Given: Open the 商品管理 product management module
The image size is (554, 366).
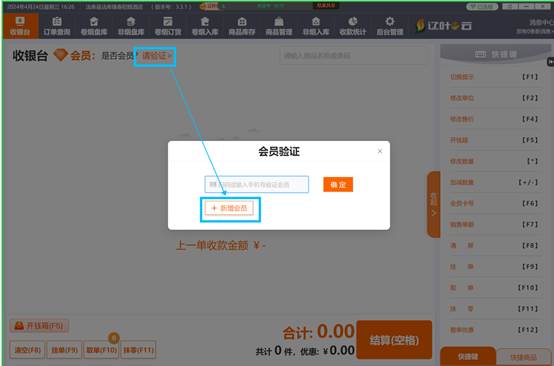Looking at the screenshot, I should pos(279,26).
